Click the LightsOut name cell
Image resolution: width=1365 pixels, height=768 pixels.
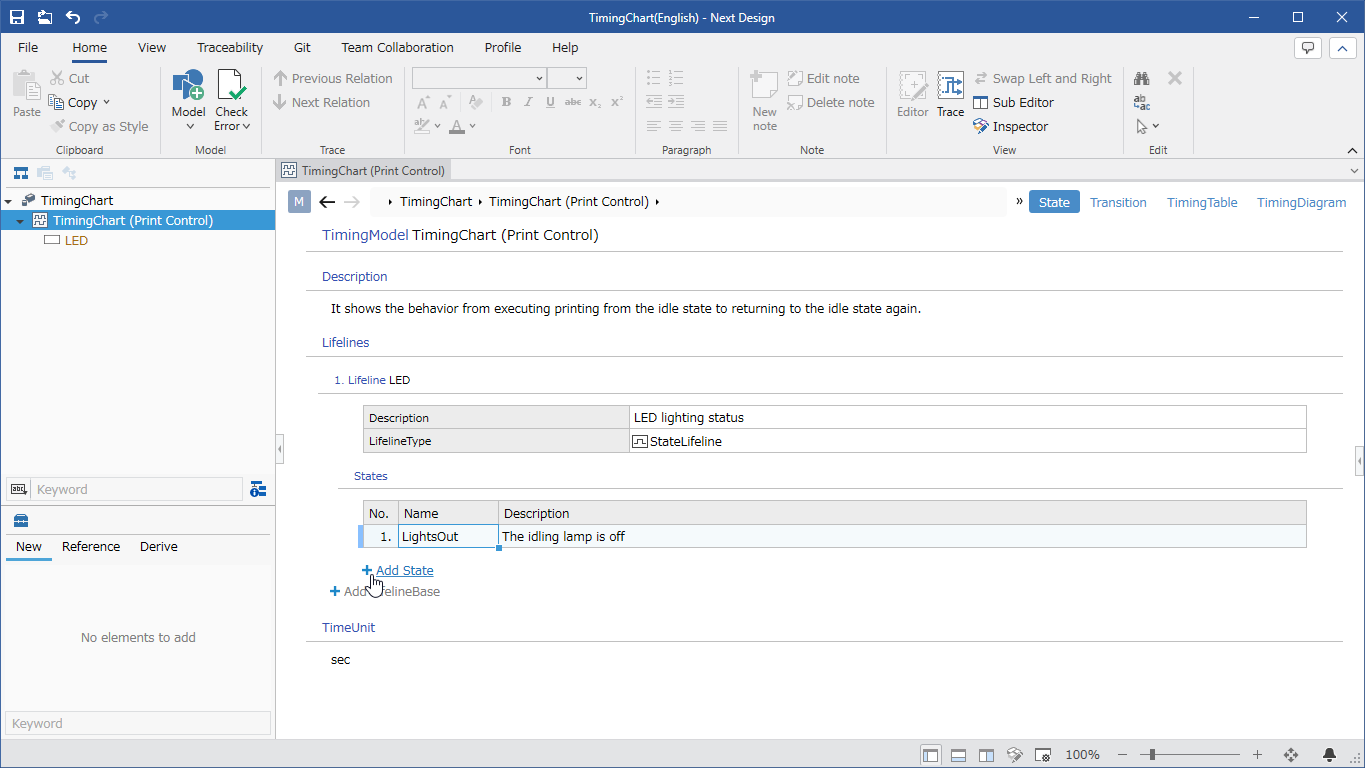point(448,536)
